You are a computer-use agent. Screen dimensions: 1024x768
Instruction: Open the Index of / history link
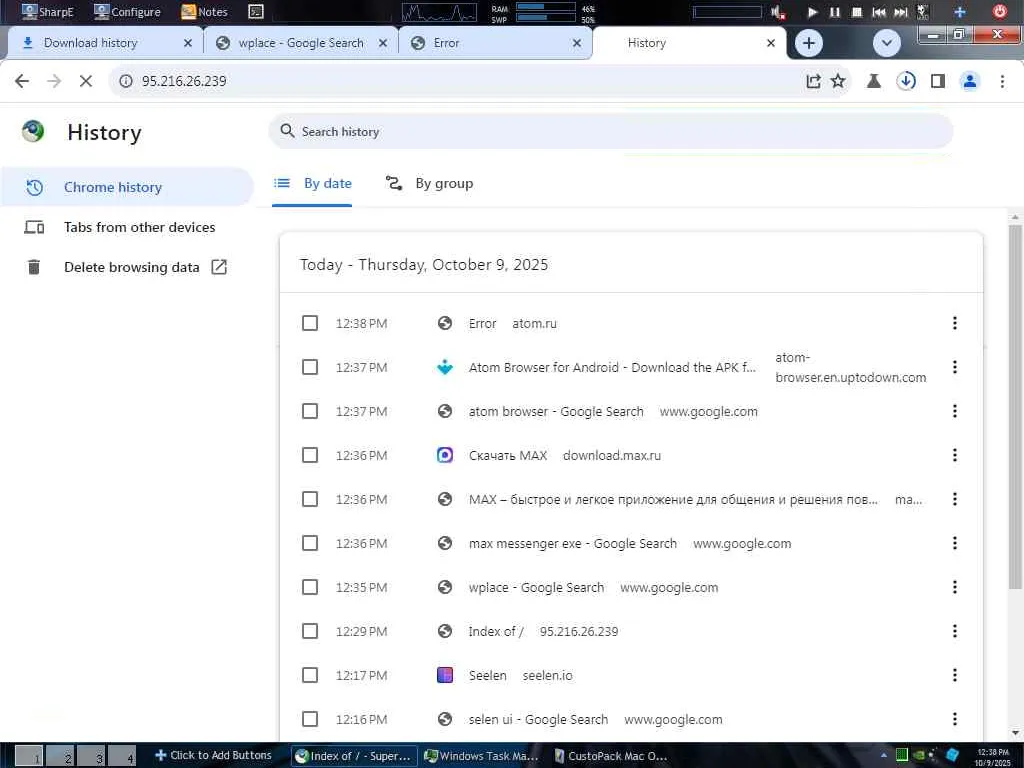[496, 632]
